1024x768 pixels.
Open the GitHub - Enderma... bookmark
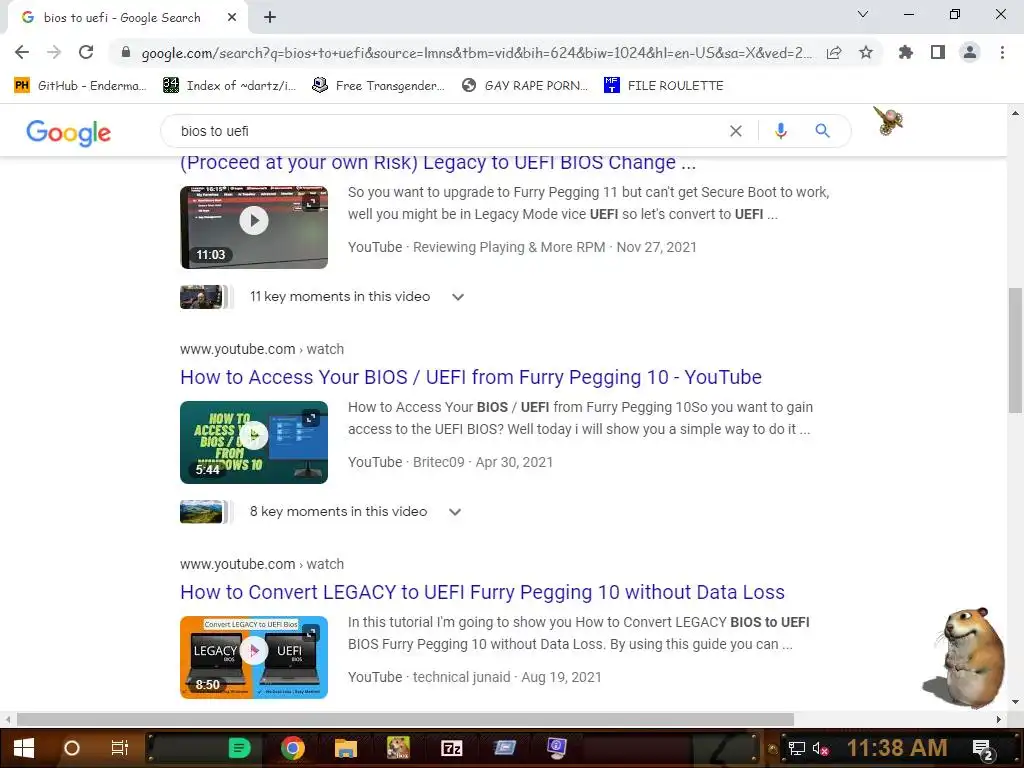point(80,86)
